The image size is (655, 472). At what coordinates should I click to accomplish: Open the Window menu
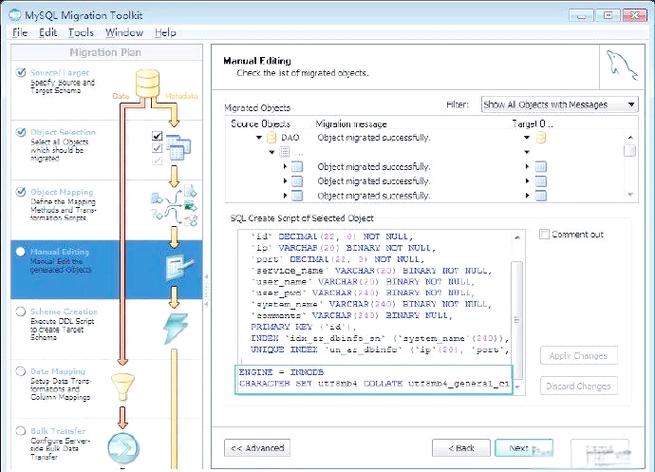124,32
